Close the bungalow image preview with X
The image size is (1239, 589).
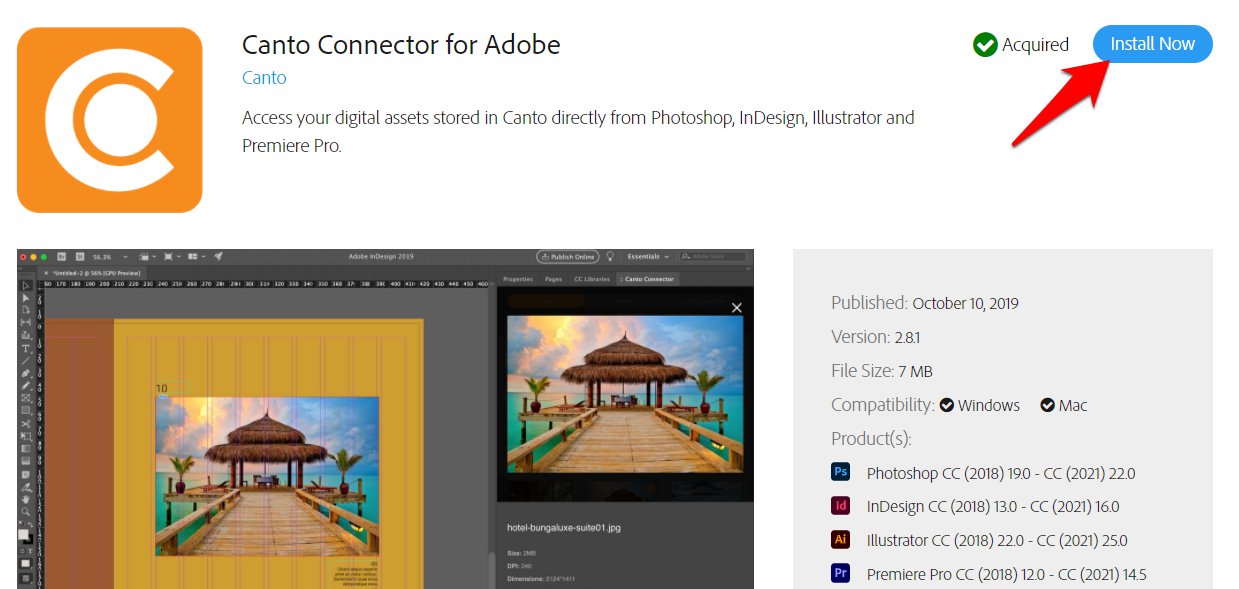(x=737, y=308)
